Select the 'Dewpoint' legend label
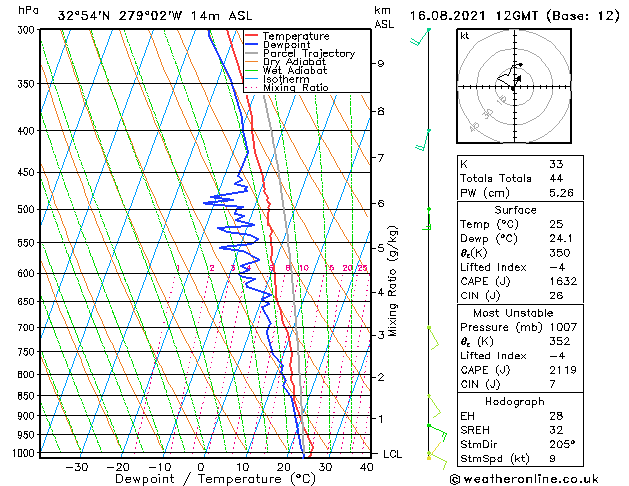 coord(286,45)
